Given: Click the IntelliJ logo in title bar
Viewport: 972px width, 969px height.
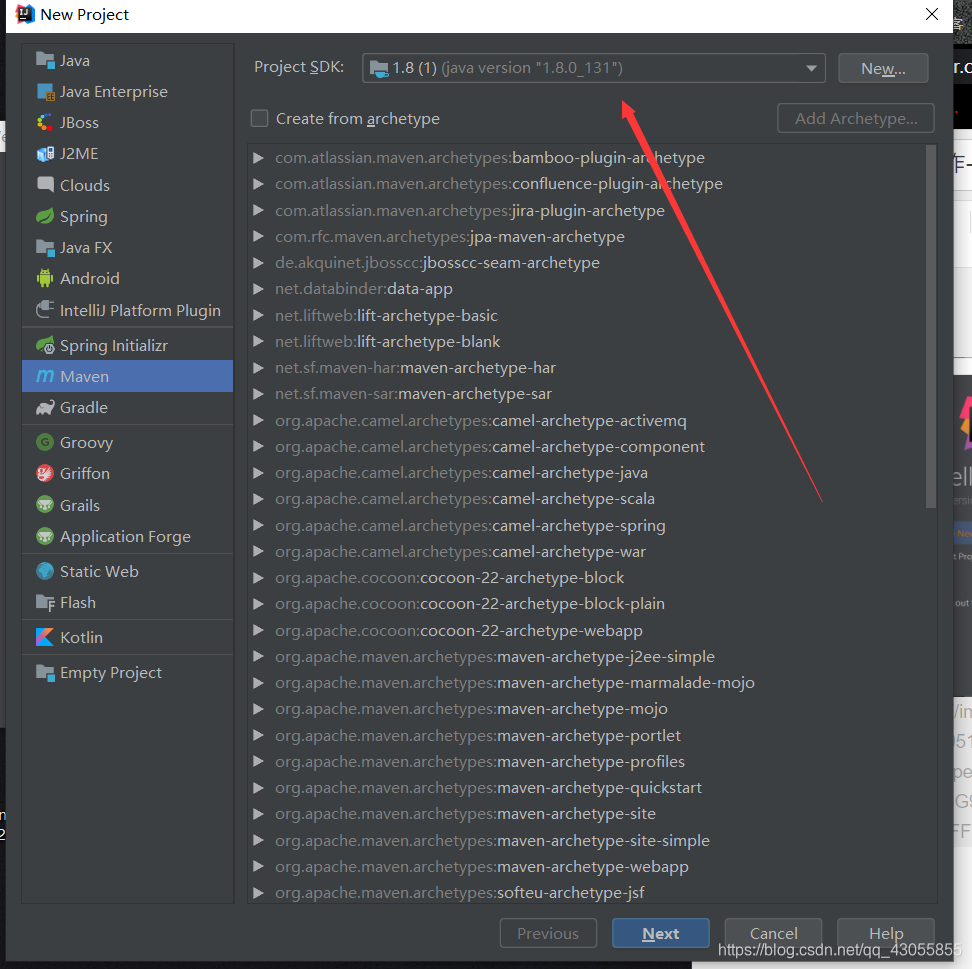Looking at the screenshot, I should [25, 14].
